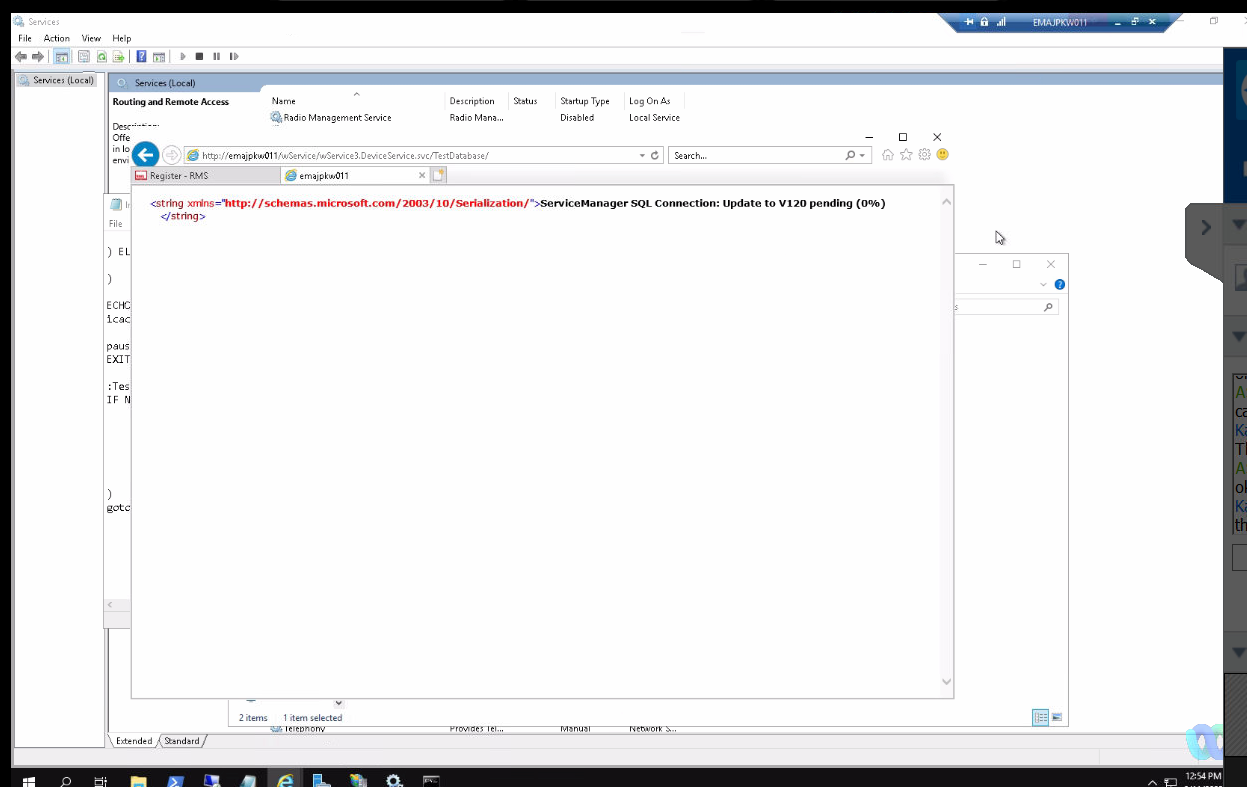Click signal strength icon on connection bar
The width and height of the screenshot is (1247, 787).
coord(1000,22)
